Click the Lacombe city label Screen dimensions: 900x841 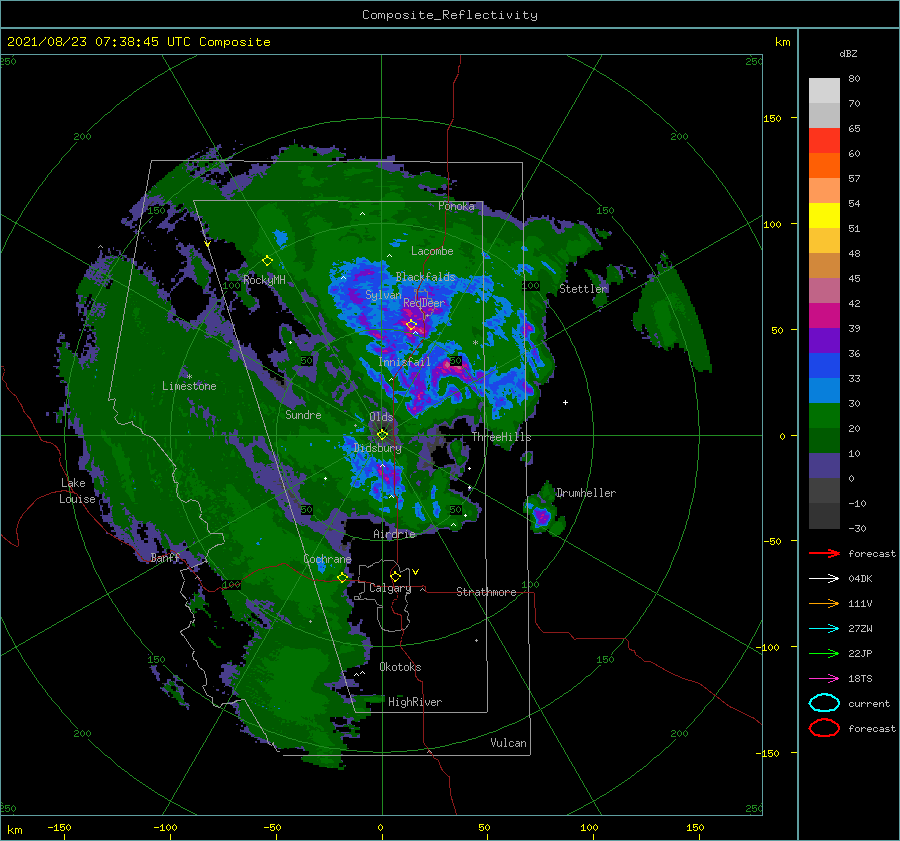click(432, 251)
